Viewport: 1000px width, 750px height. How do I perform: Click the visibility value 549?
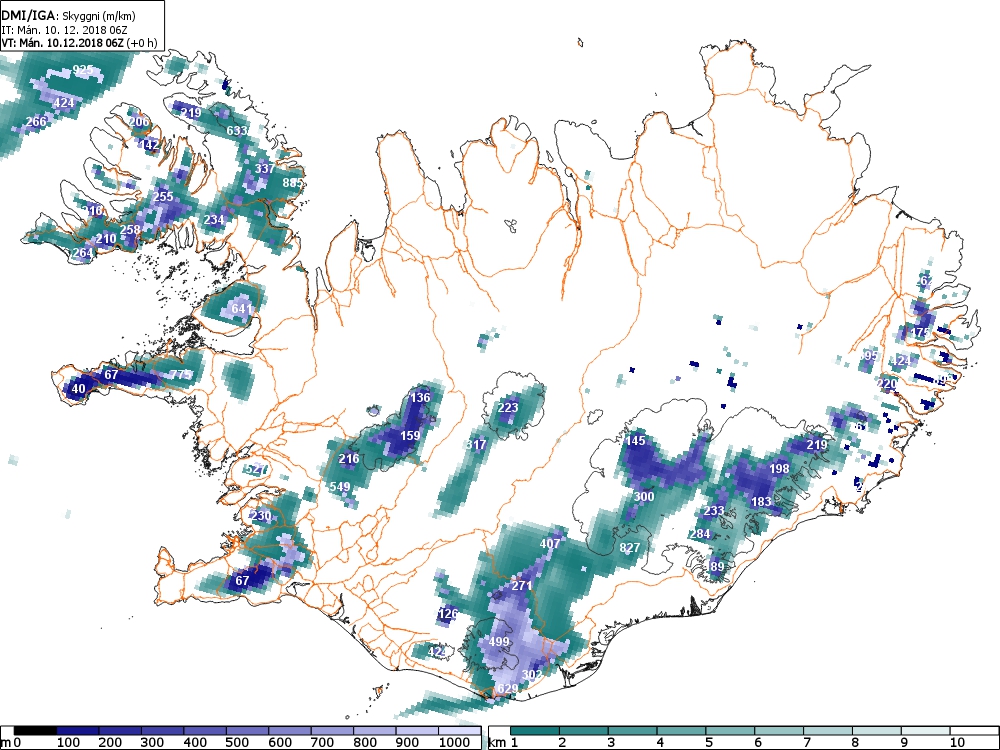[x=340, y=487]
